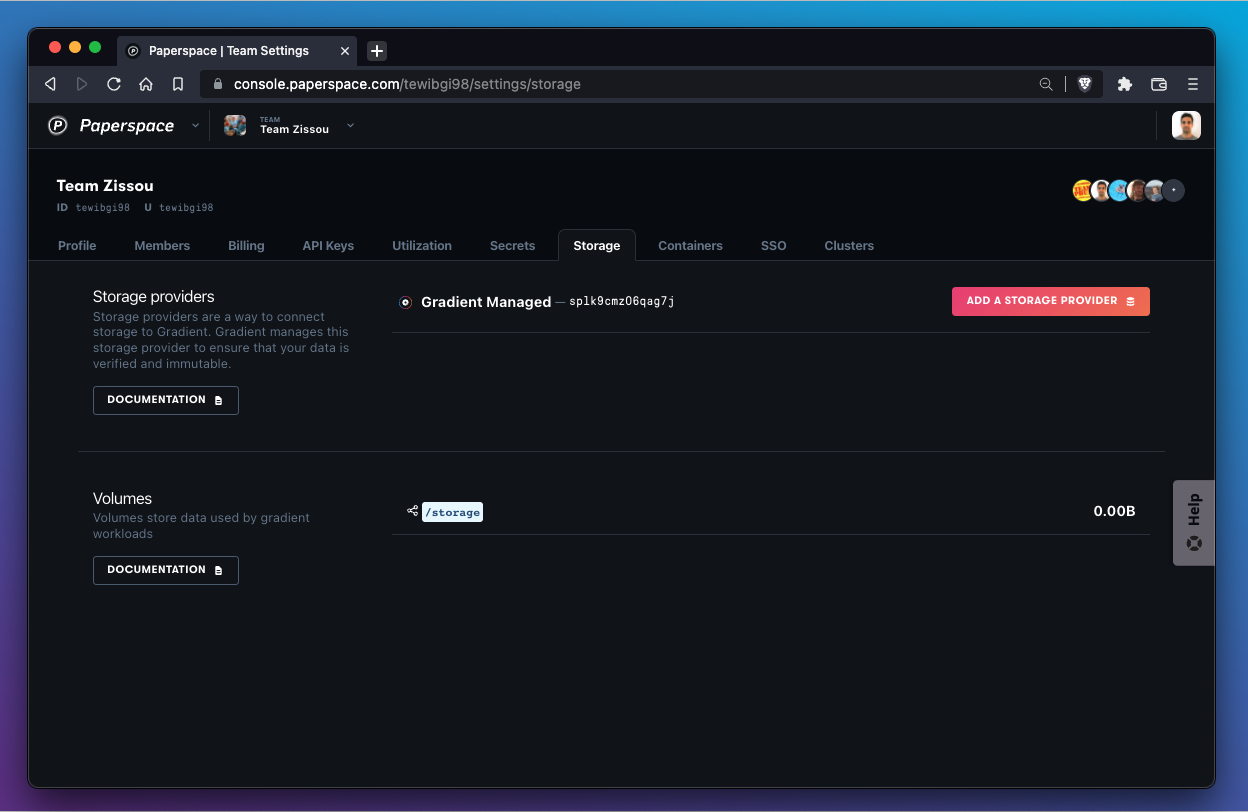Reload the page with the refresh icon
The image size is (1248, 812).
pyautogui.click(x=114, y=84)
